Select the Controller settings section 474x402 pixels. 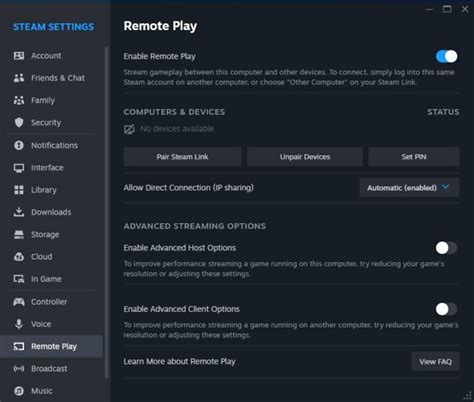pos(52,302)
